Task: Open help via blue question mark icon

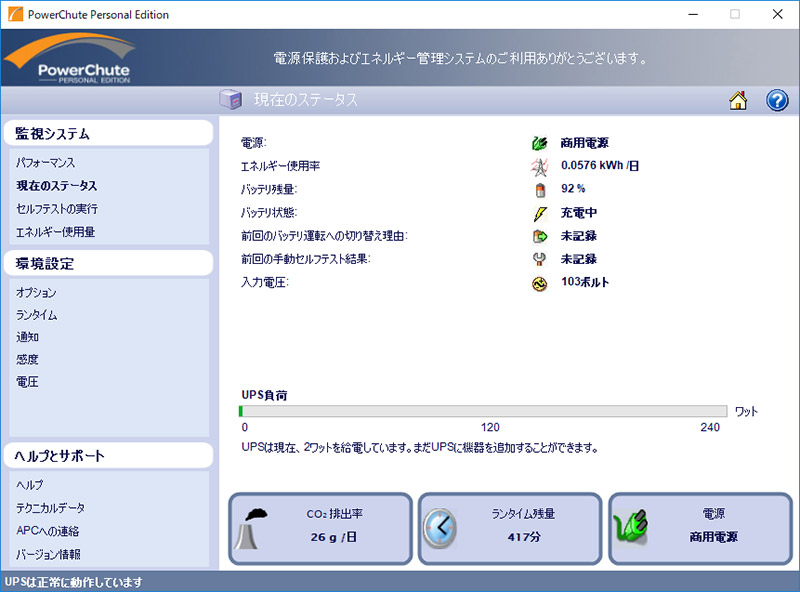Action: [777, 100]
